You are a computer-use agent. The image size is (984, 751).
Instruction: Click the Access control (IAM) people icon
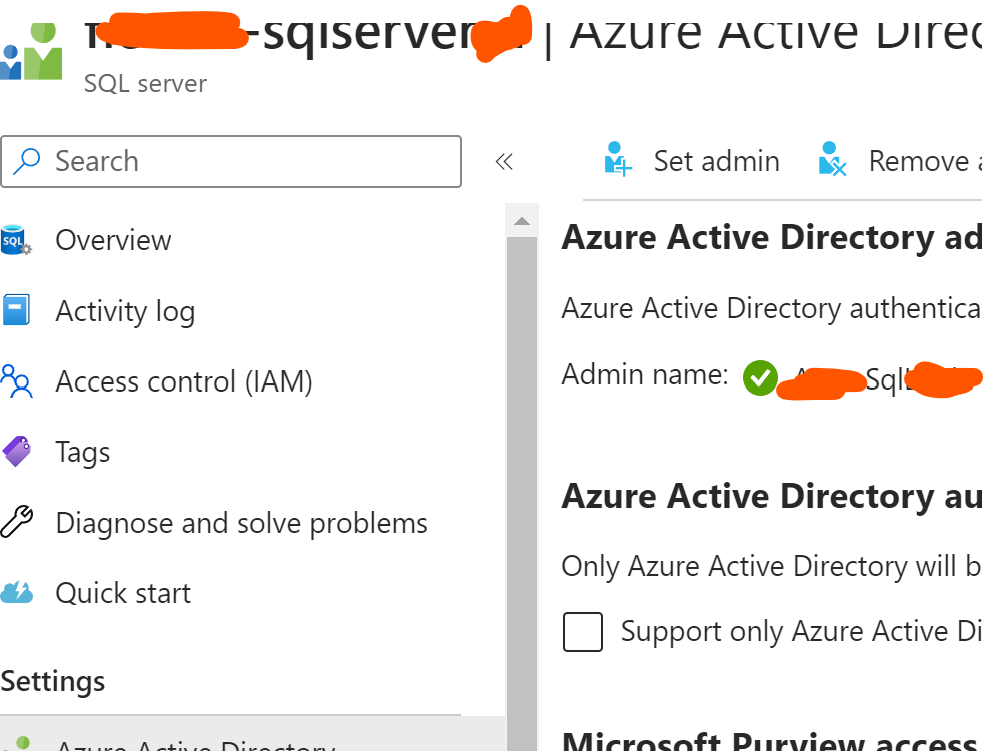[16, 382]
